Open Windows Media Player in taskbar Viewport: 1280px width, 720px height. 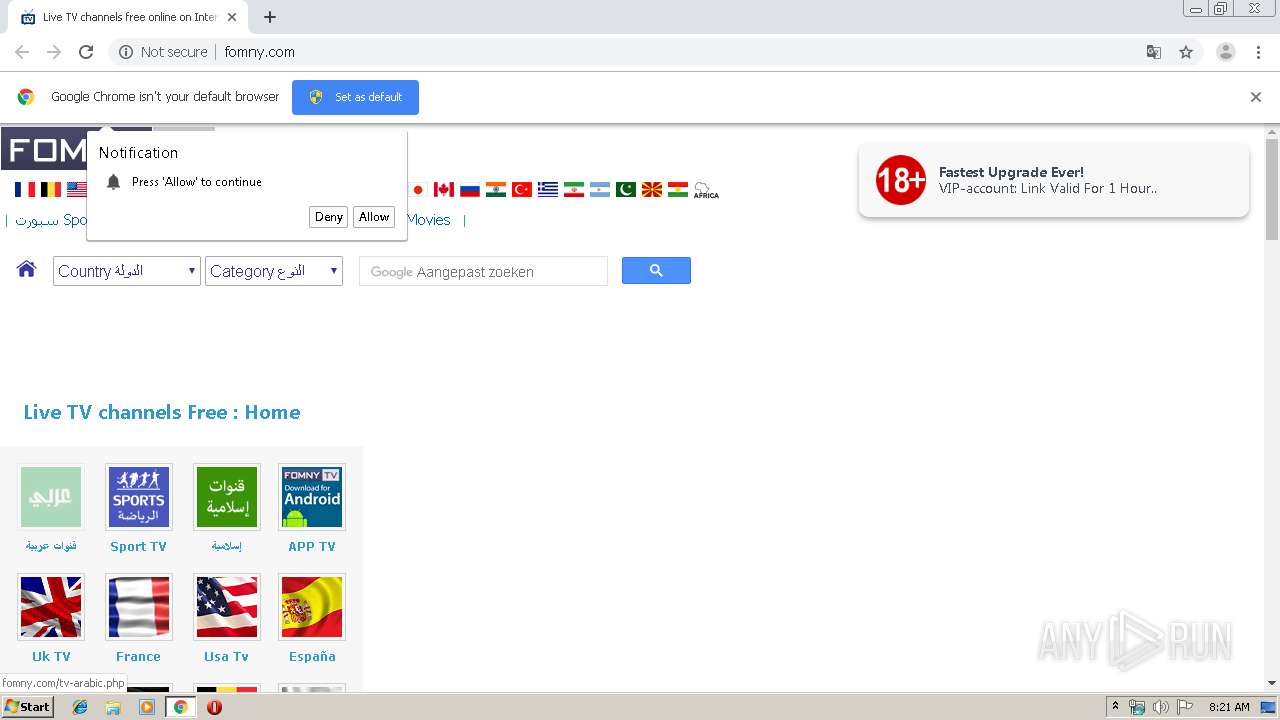click(147, 707)
